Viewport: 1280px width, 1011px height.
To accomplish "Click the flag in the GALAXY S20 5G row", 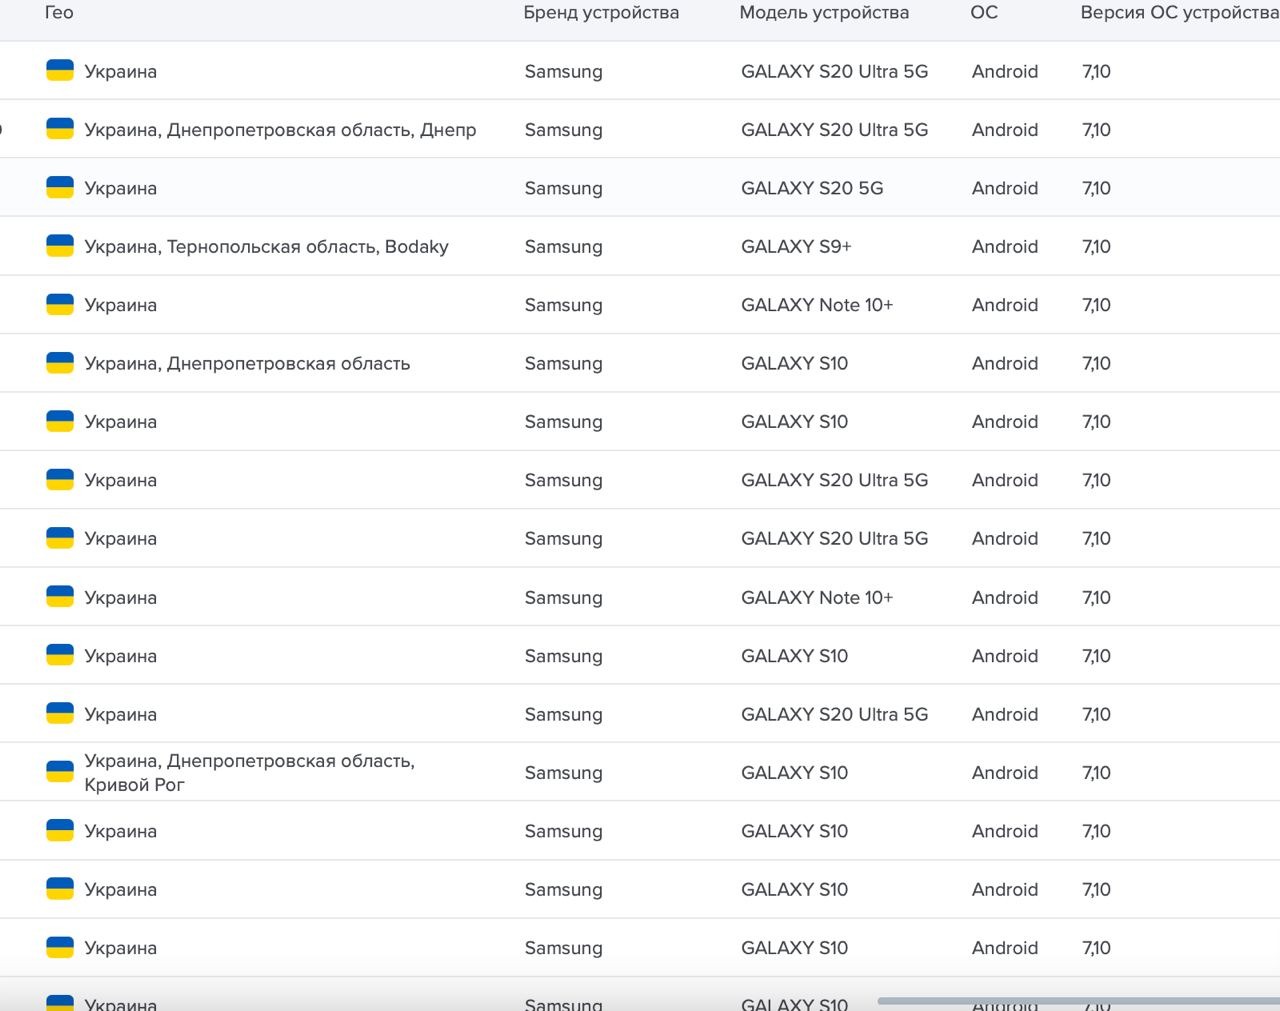I will (x=60, y=188).
